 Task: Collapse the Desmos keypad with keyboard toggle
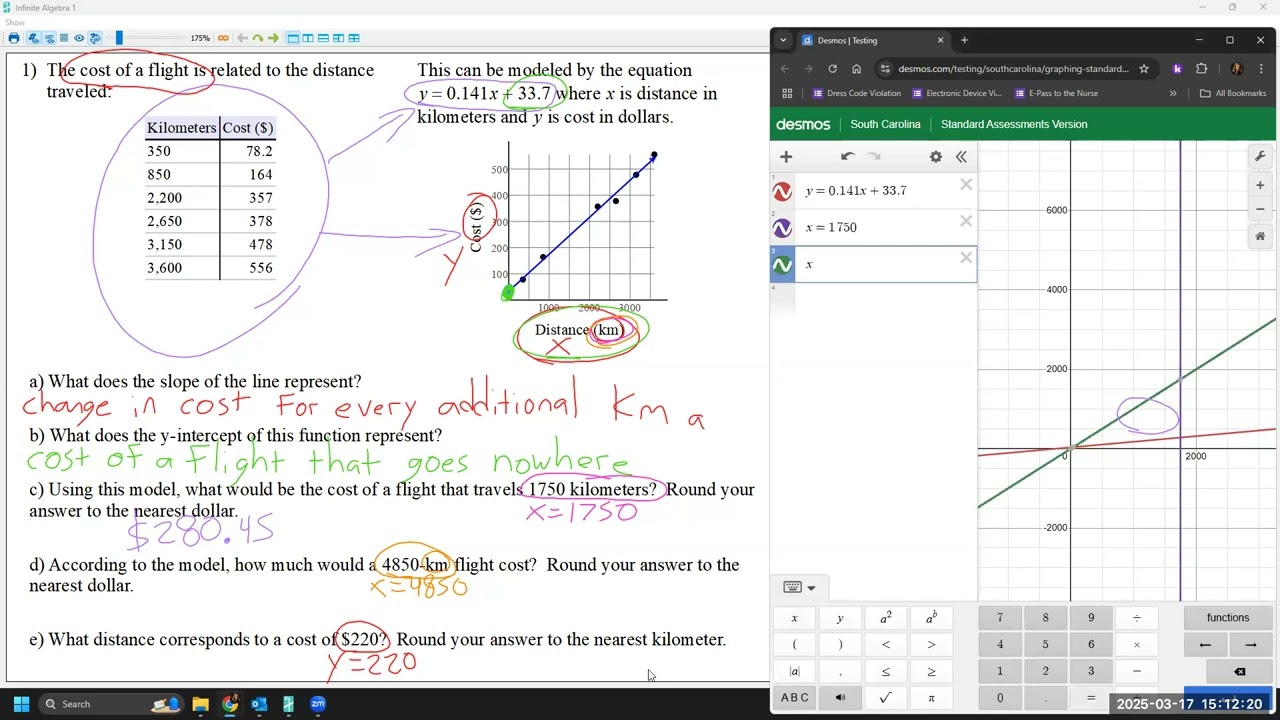(798, 587)
